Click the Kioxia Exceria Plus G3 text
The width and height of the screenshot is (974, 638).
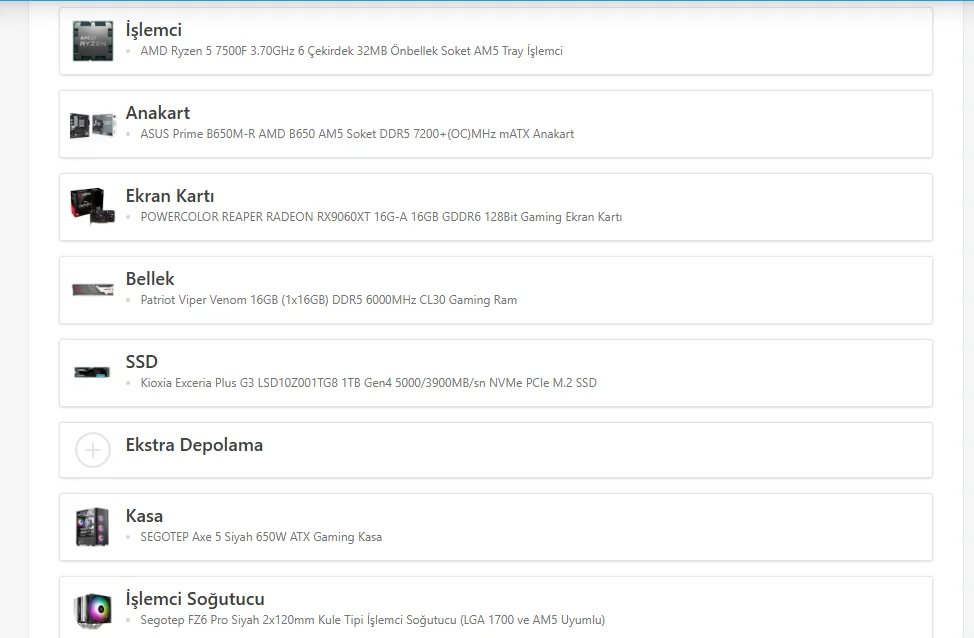[x=368, y=383]
